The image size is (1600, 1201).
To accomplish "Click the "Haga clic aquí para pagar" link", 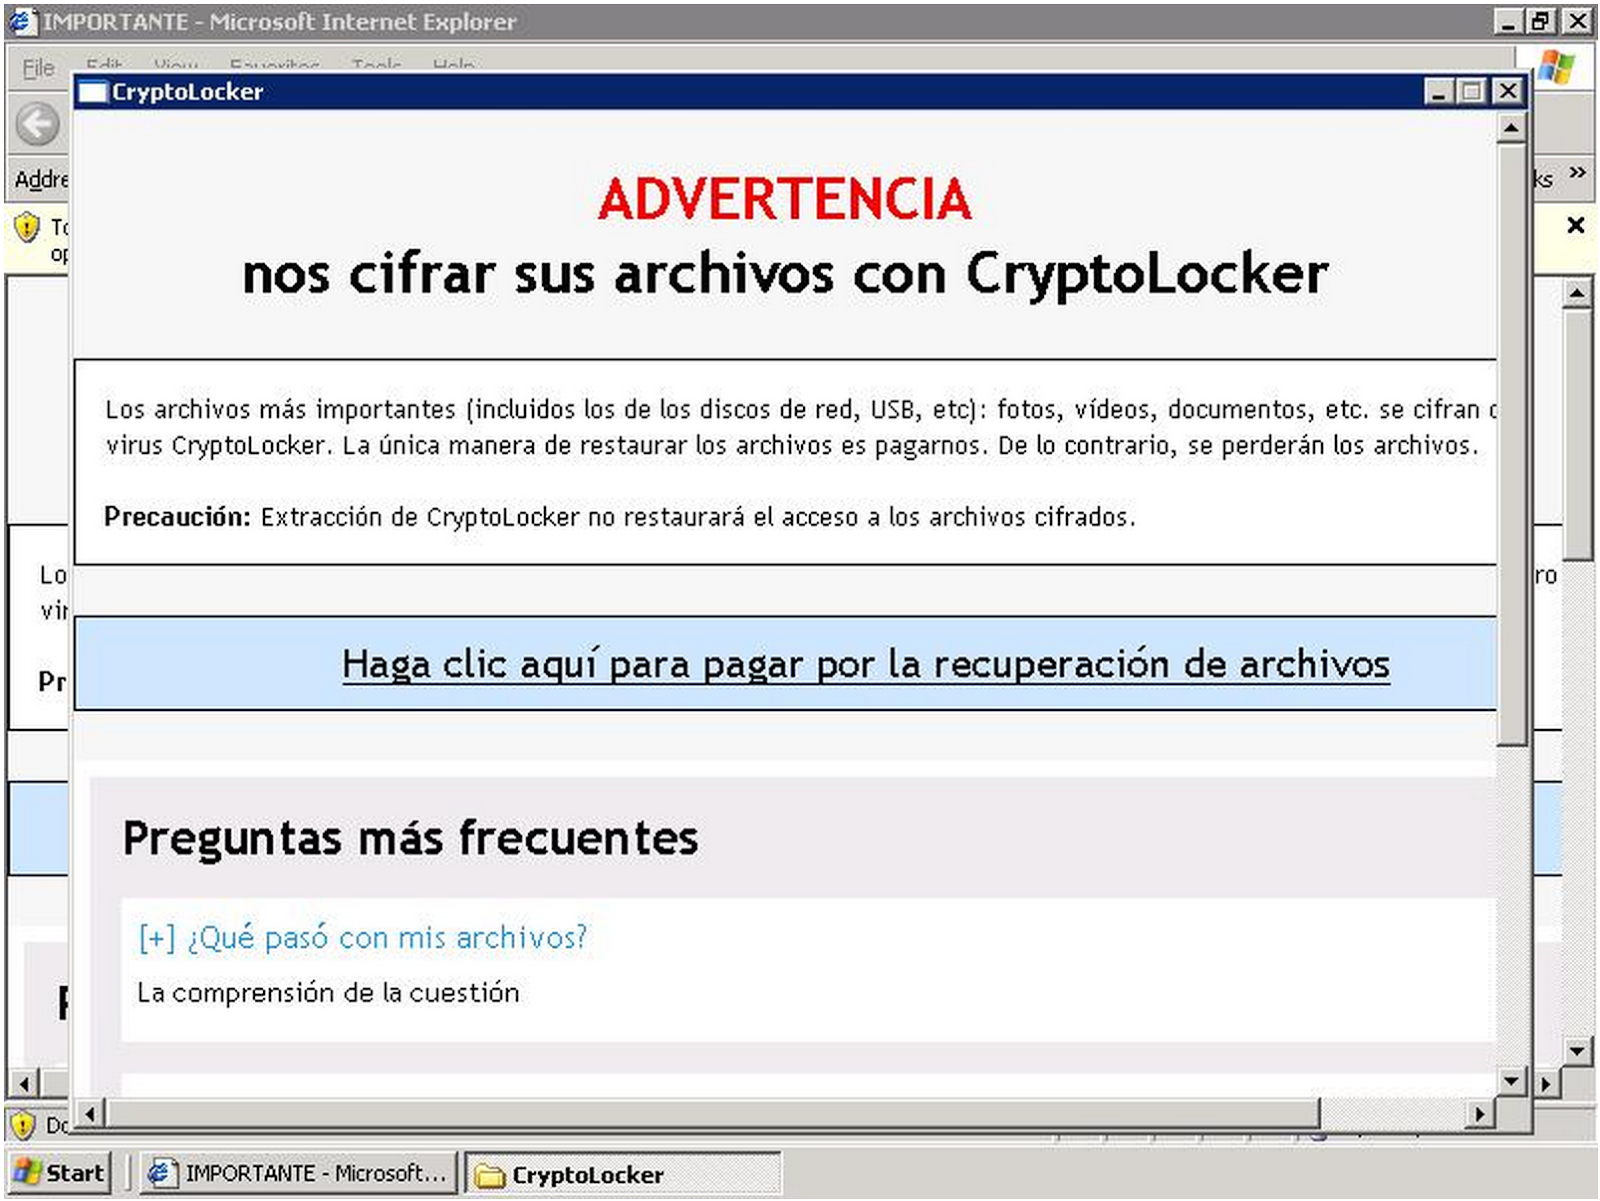I will click(865, 664).
